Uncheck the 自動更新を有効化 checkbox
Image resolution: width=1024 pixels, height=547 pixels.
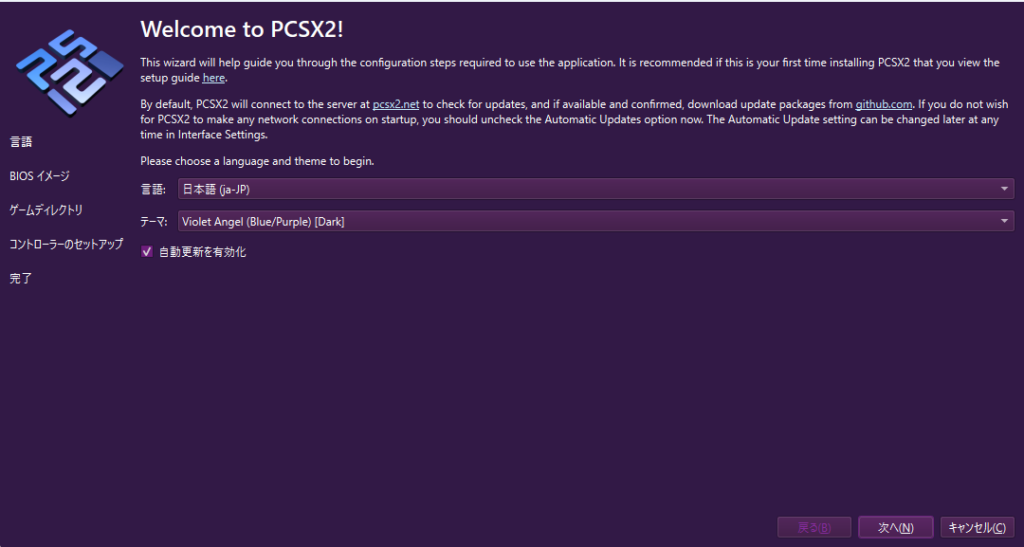pos(147,251)
